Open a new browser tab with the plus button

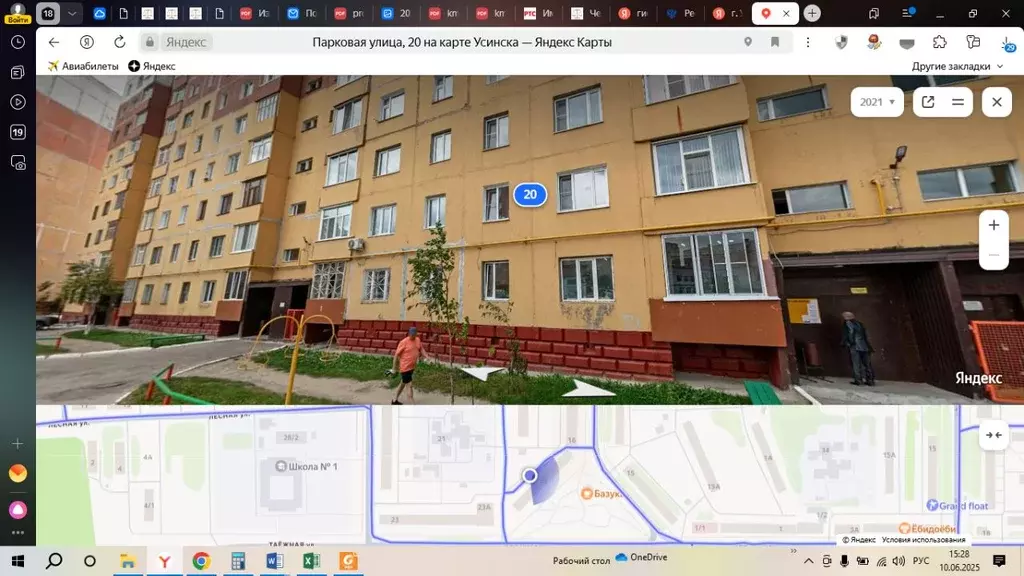(x=812, y=13)
